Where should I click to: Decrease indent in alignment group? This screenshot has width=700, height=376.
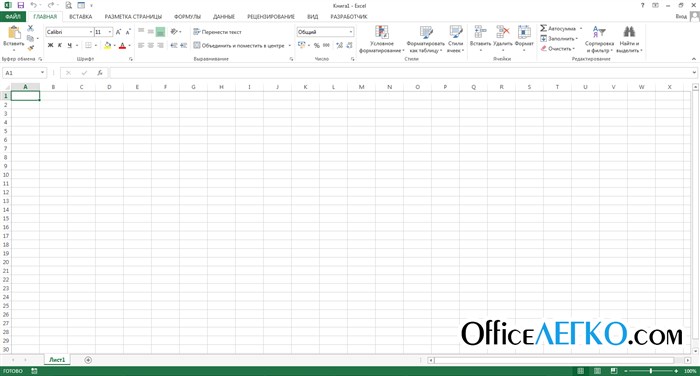click(174, 45)
